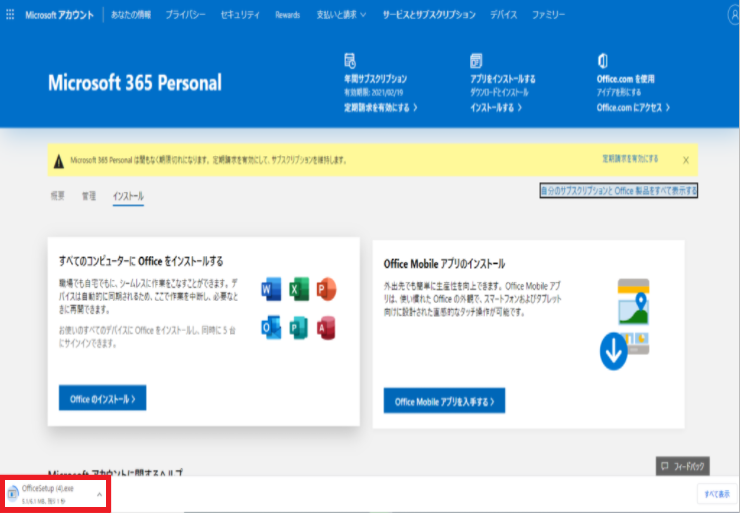Click the Office.com を使用 label
The image size is (741, 513).
point(625,79)
